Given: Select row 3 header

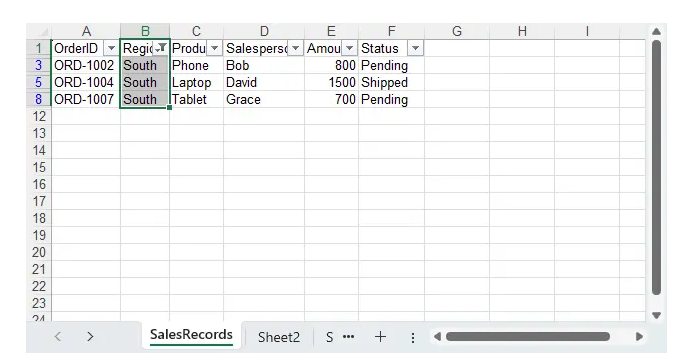Looking at the screenshot, I should coord(38,65).
